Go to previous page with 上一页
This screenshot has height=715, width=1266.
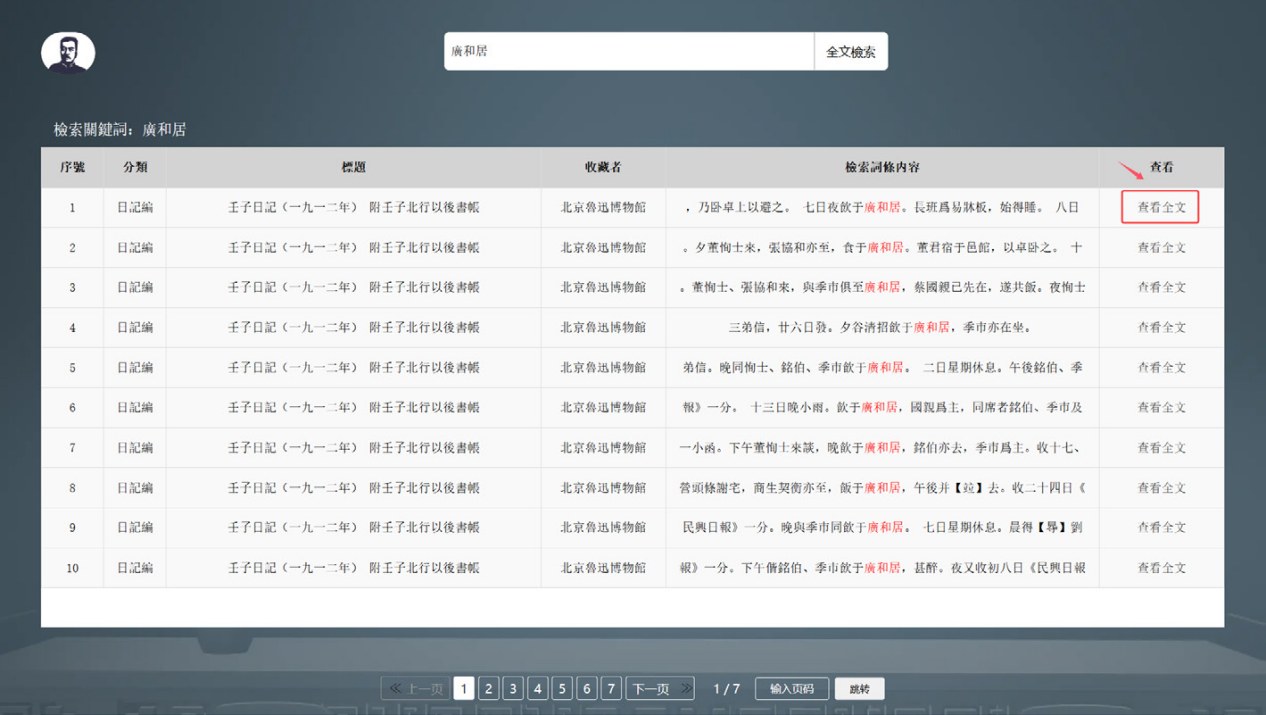coord(415,689)
